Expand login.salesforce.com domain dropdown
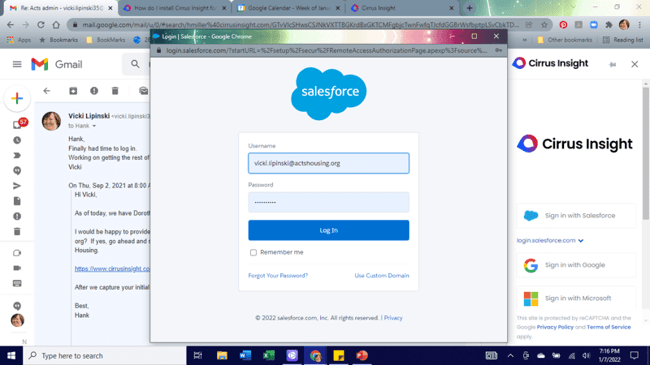The image size is (650, 365). pos(581,241)
